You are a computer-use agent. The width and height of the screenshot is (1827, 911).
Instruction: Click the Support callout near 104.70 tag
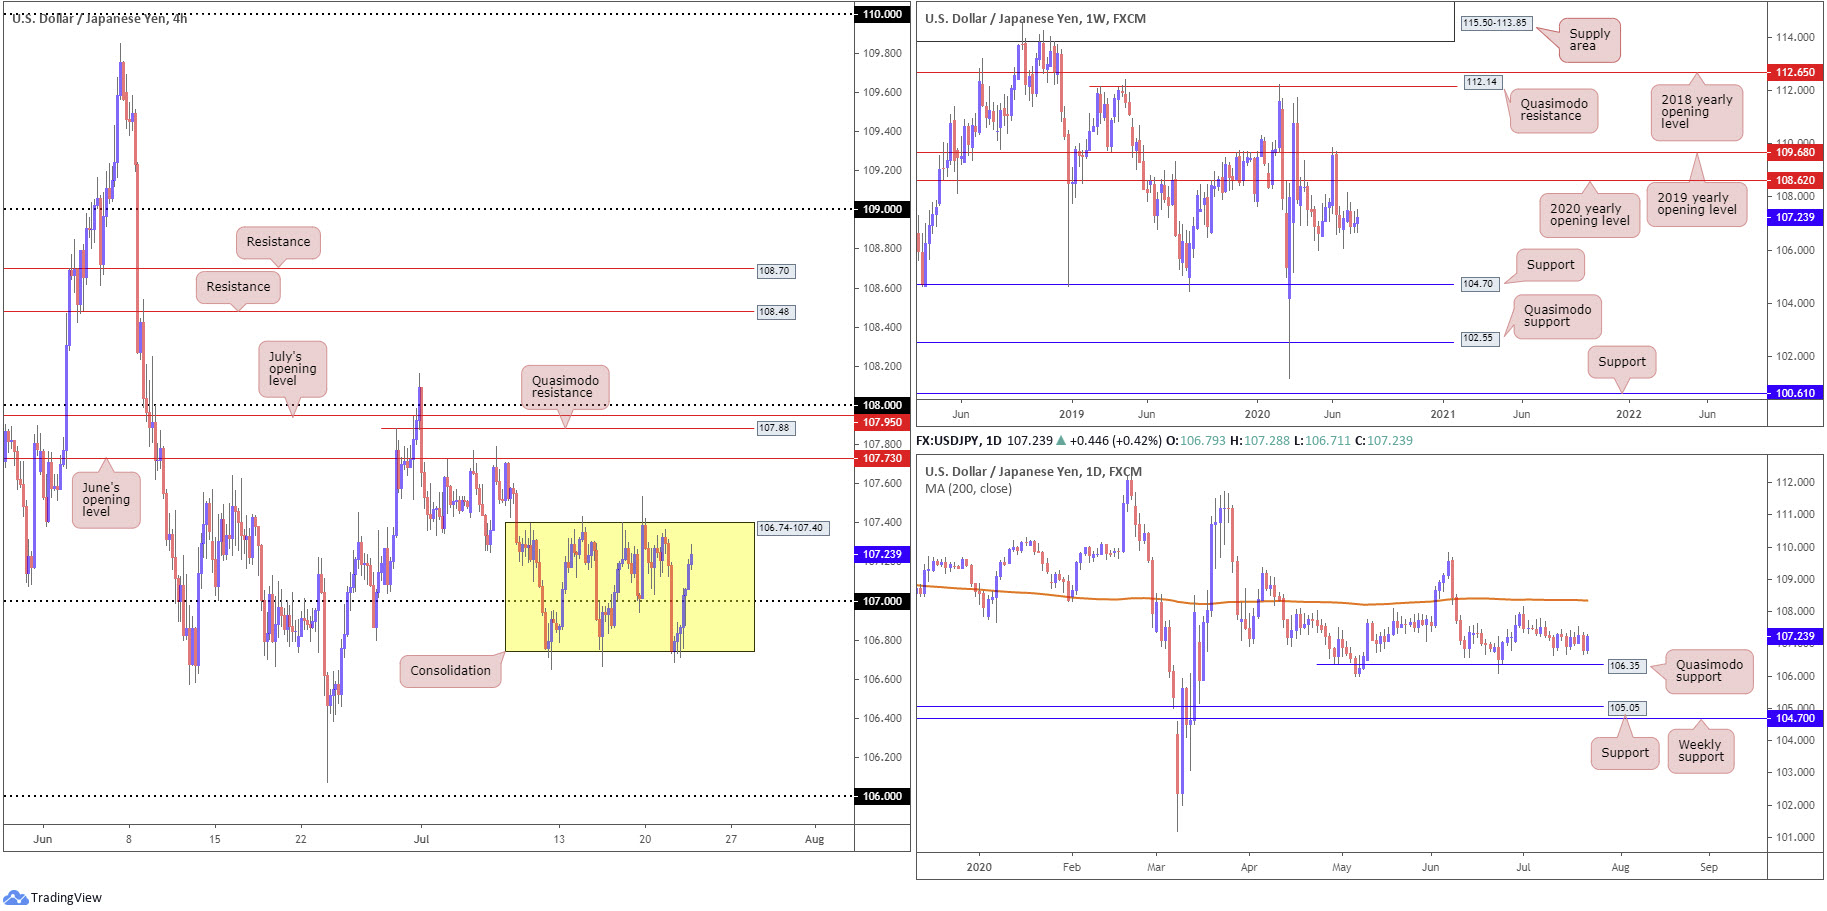point(1550,265)
